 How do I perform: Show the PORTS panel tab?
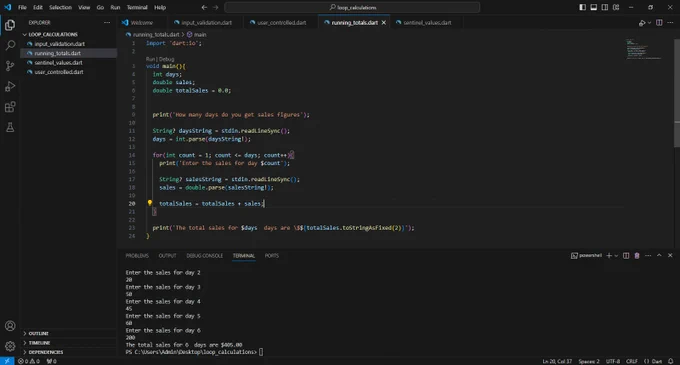point(272,256)
